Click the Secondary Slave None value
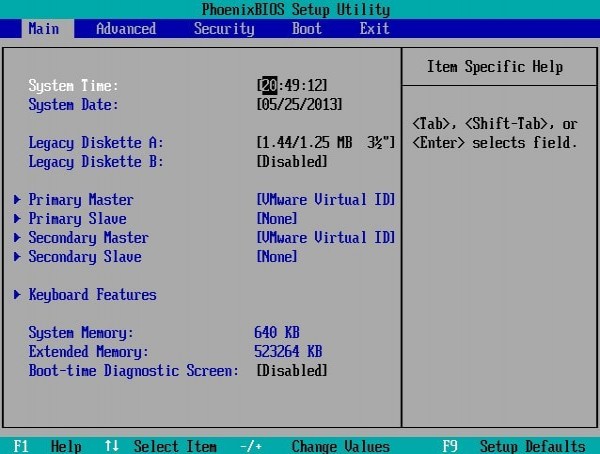 277,257
